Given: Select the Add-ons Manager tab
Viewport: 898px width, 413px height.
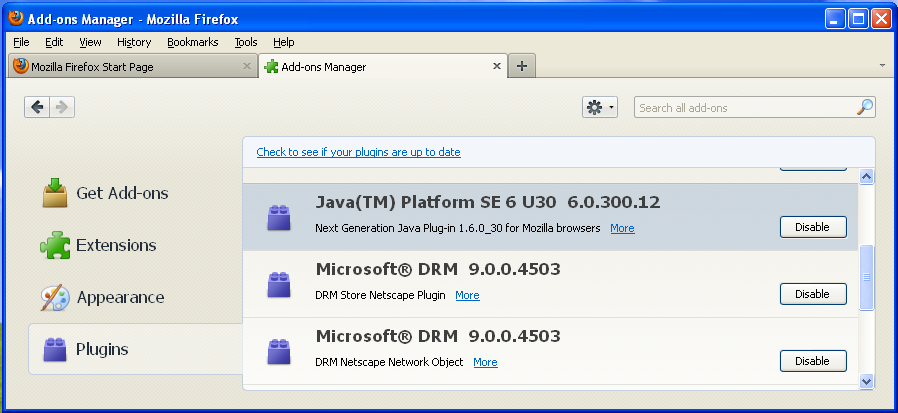Looking at the screenshot, I should tap(383, 66).
